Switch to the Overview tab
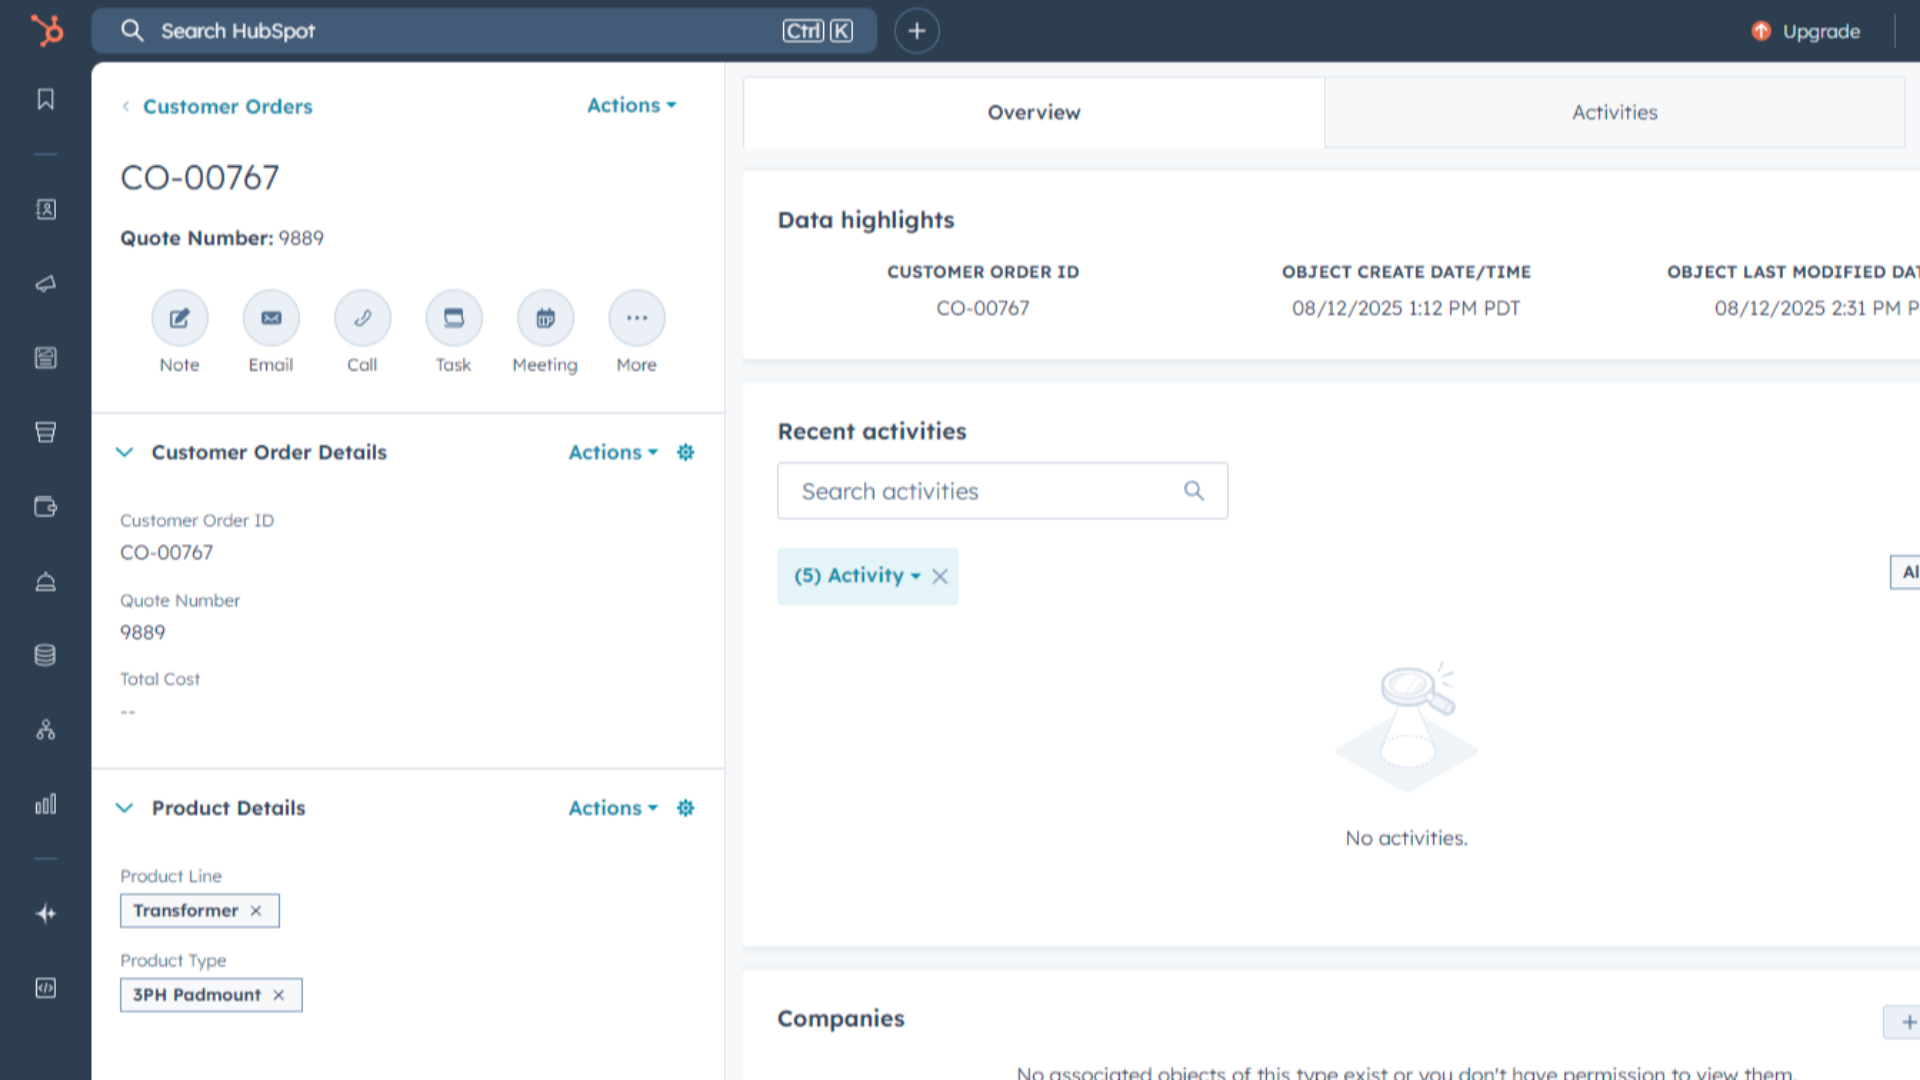The height and width of the screenshot is (1080, 1920). point(1034,112)
